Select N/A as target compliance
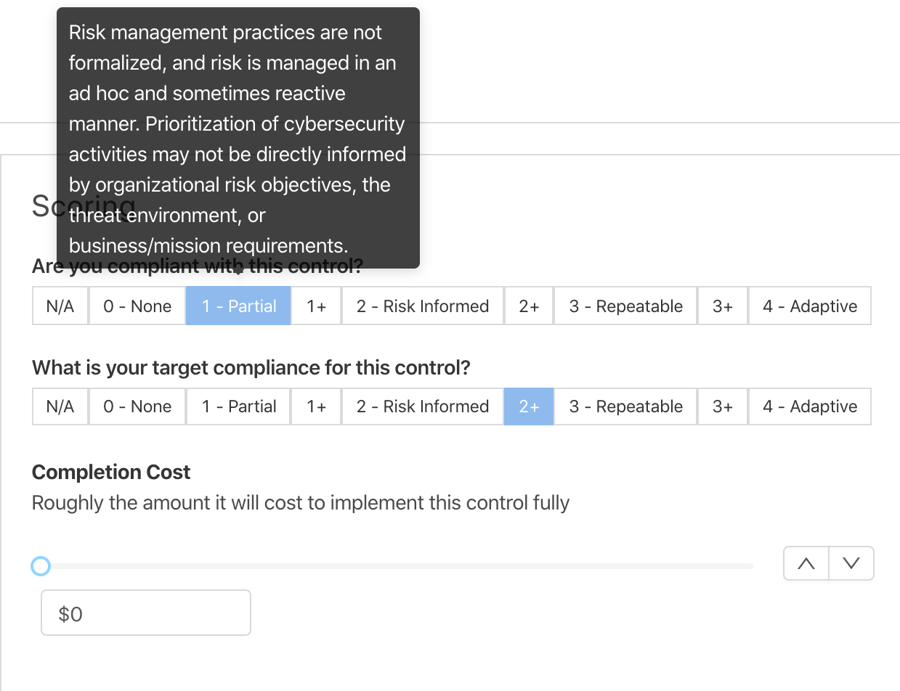 point(60,406)
